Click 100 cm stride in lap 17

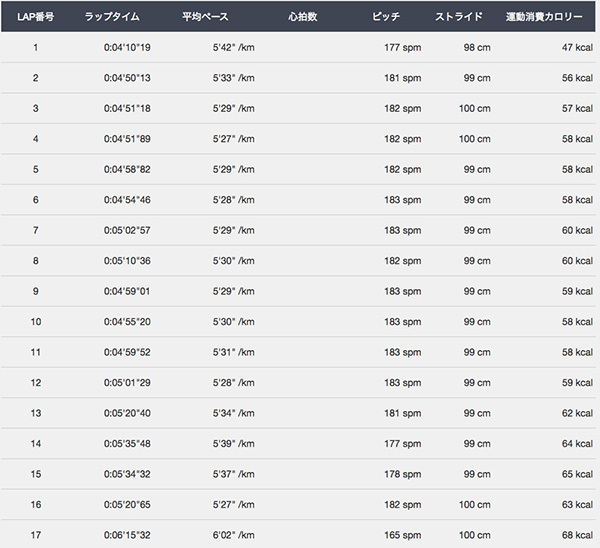tap(474, 535)
